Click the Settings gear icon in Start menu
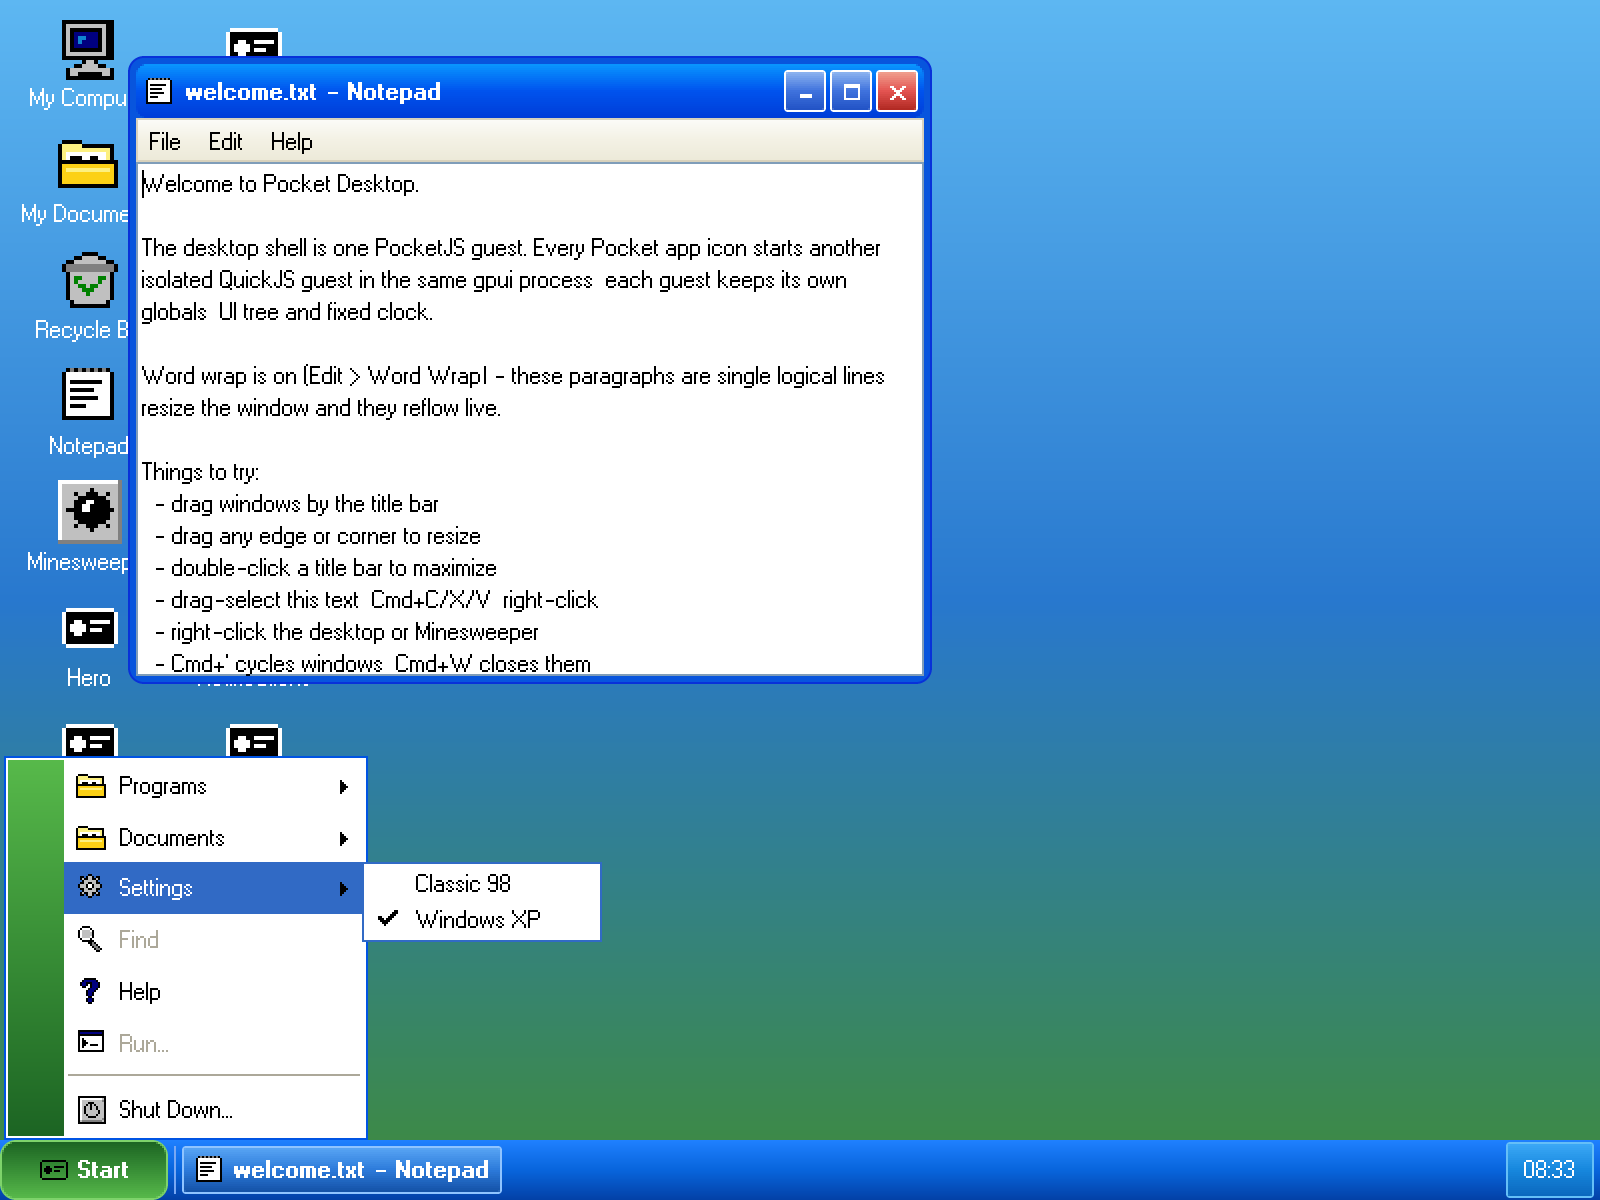Viewport: 1600px width, 1200px height. pyautogui.click(x=90, y=887)
